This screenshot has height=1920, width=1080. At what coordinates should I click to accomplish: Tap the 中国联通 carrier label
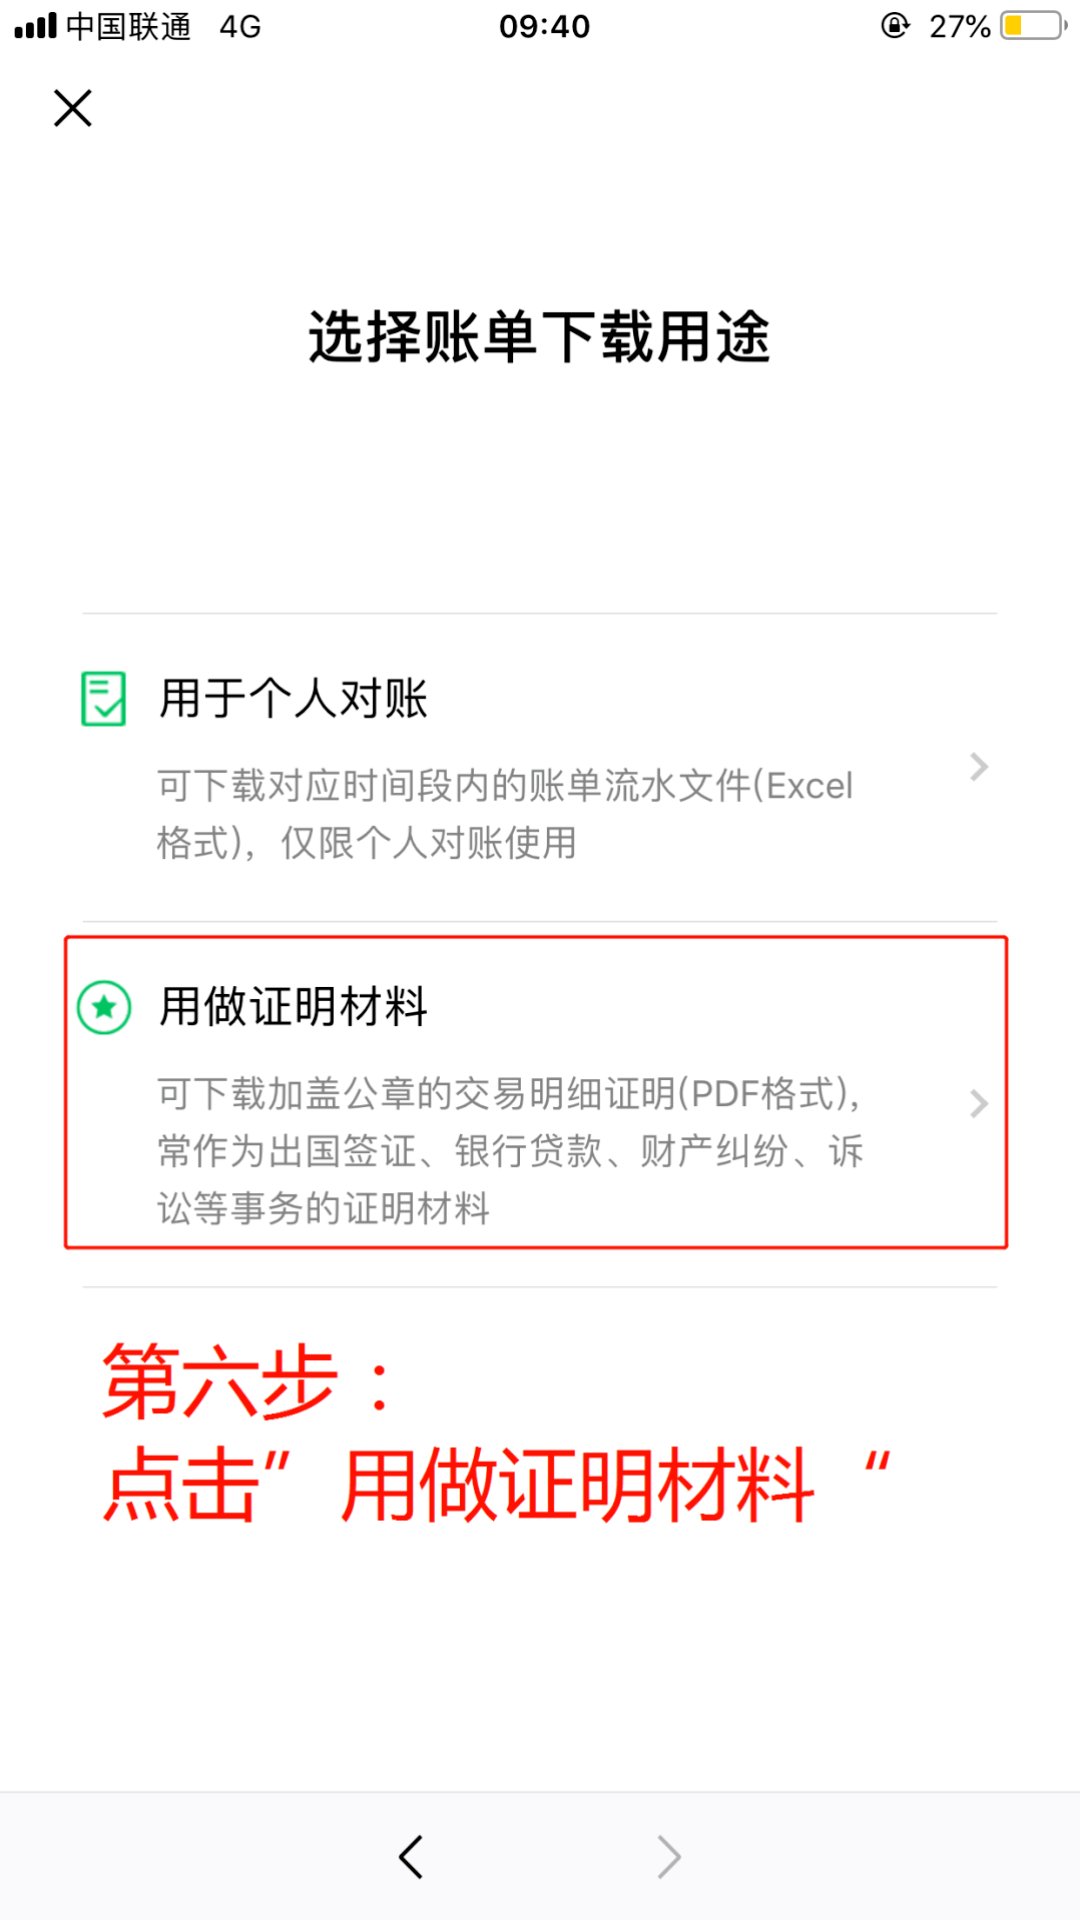coord(128,26)
